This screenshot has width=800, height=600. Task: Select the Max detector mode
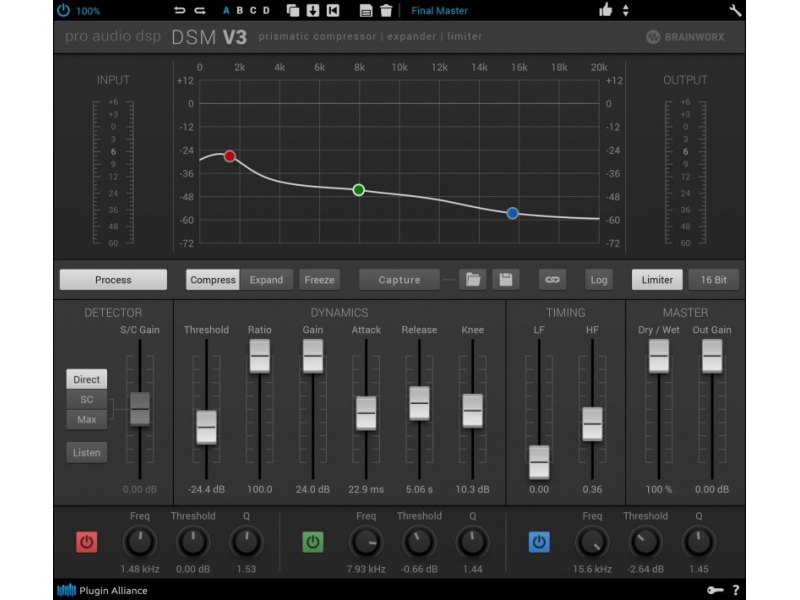pos(87,419)
